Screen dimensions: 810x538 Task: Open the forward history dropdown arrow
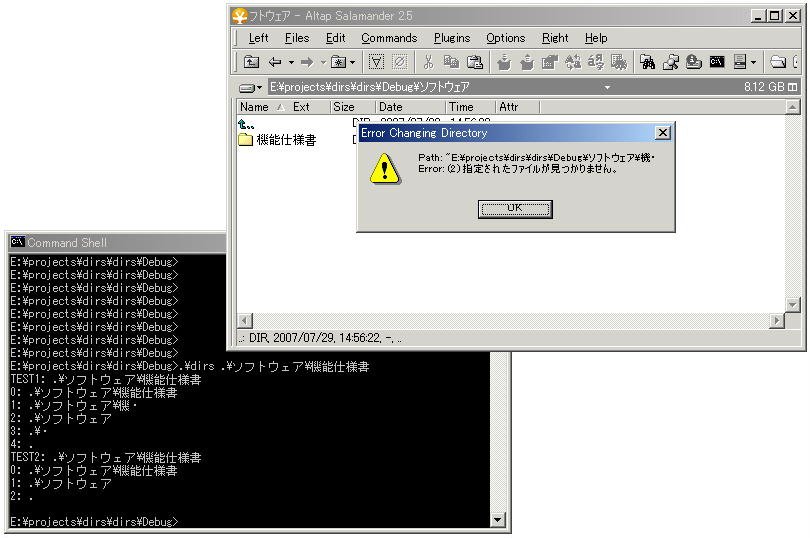pyautogui.click(x=323, y=63)
